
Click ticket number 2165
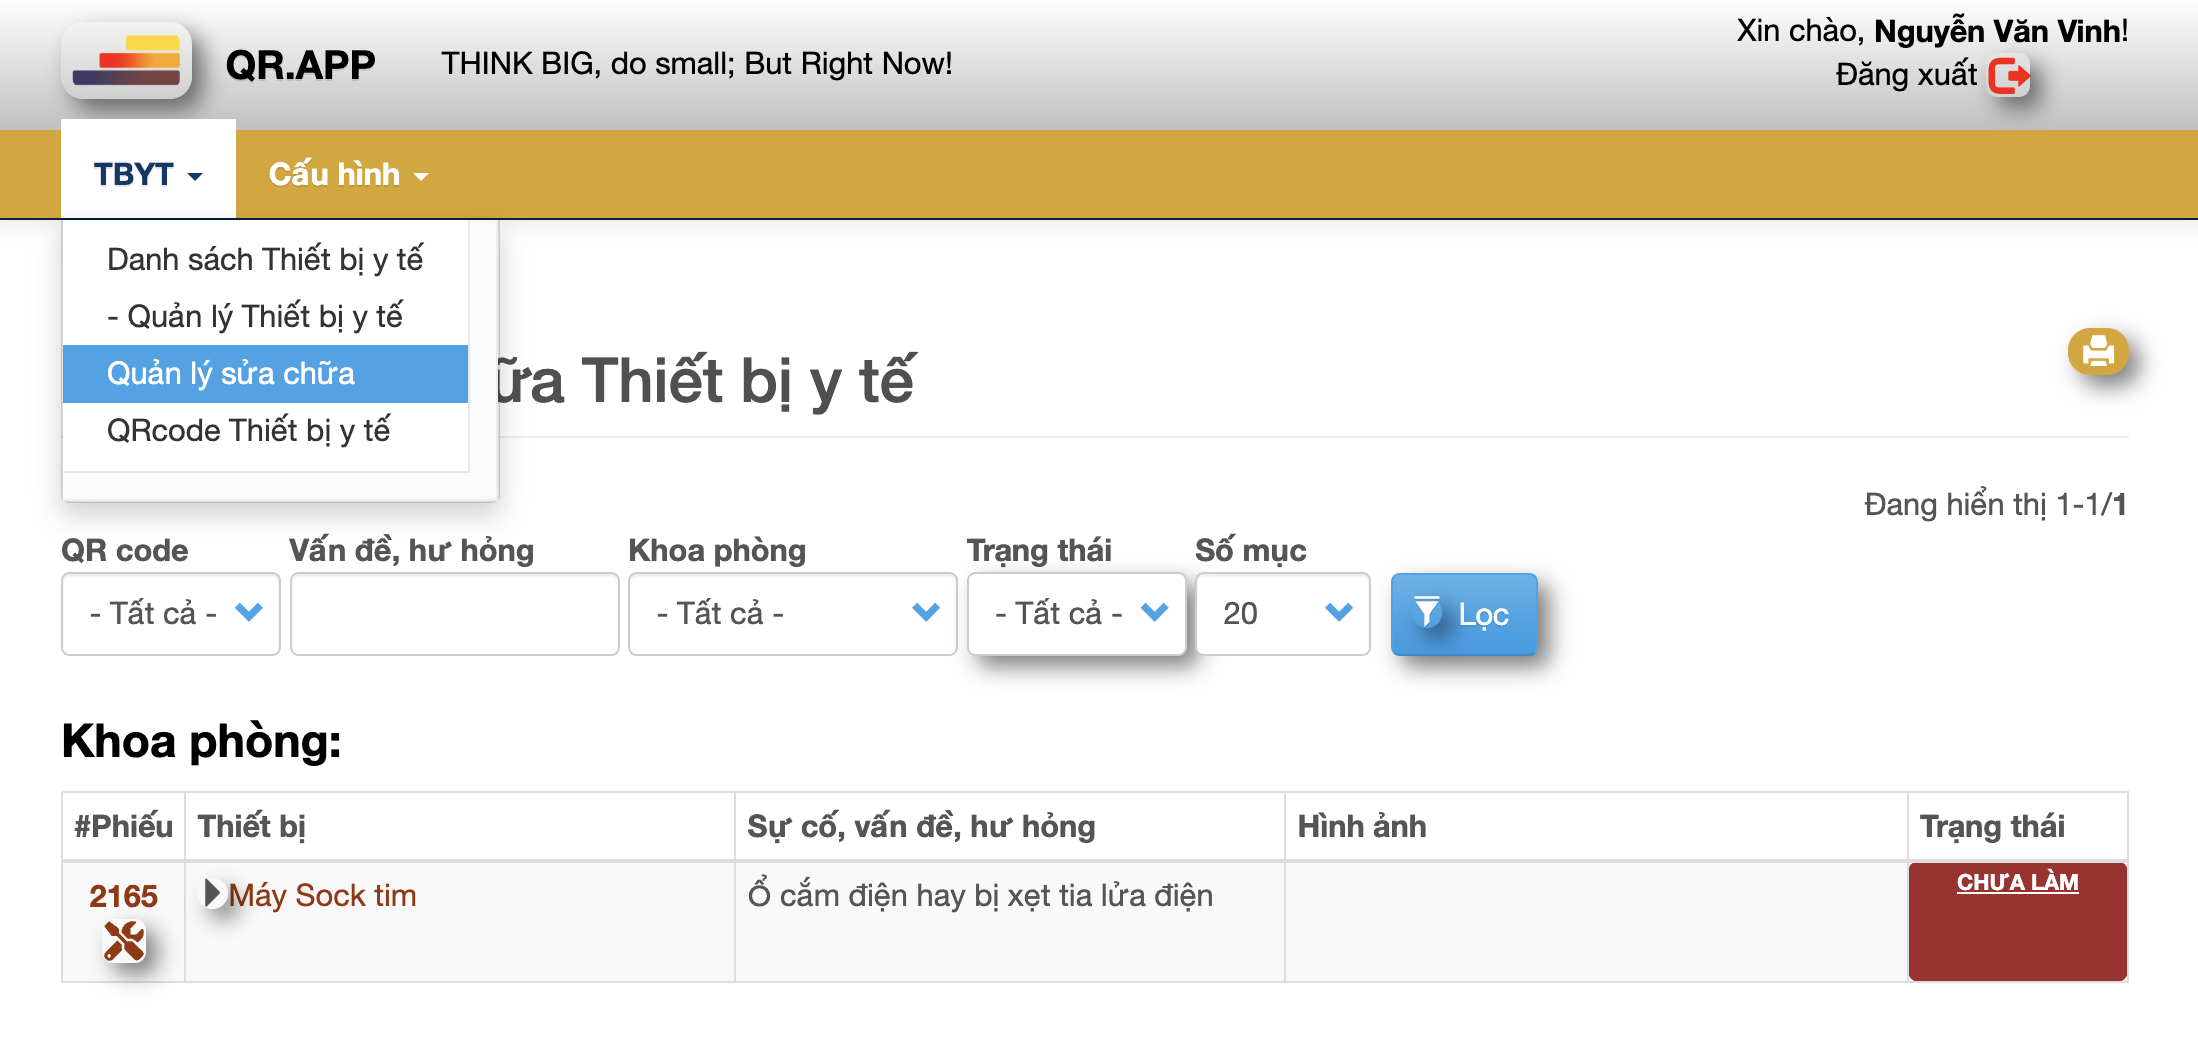point(123,895)
